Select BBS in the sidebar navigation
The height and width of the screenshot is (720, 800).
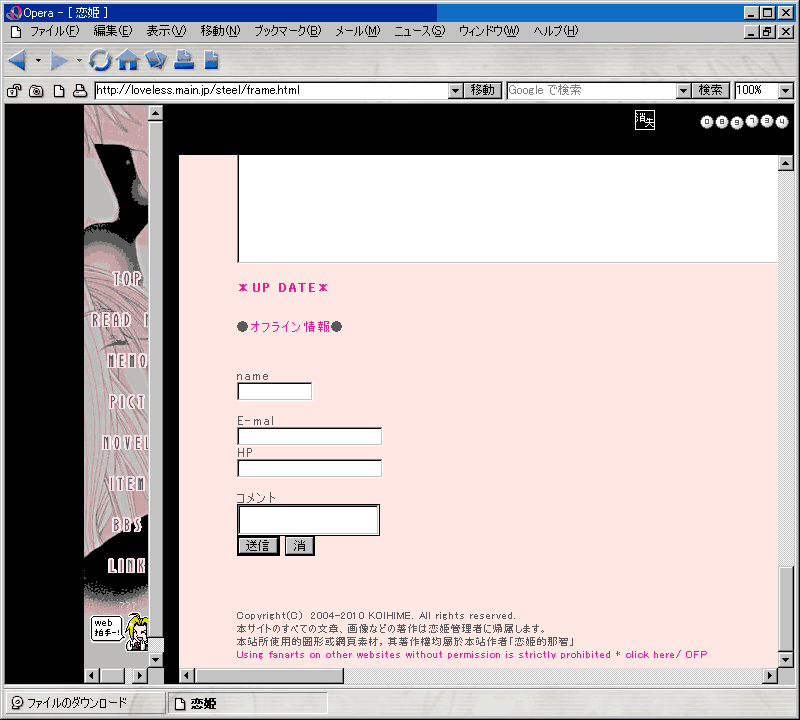click(127, 525)
